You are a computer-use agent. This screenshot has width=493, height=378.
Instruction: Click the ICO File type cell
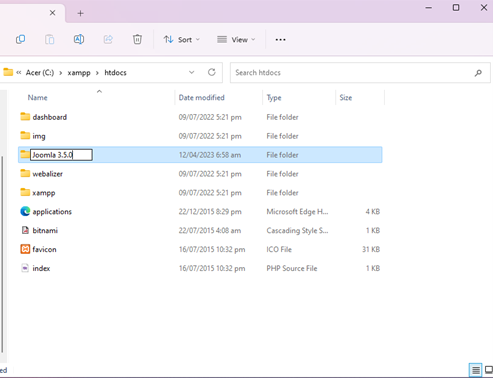(279, 249)
